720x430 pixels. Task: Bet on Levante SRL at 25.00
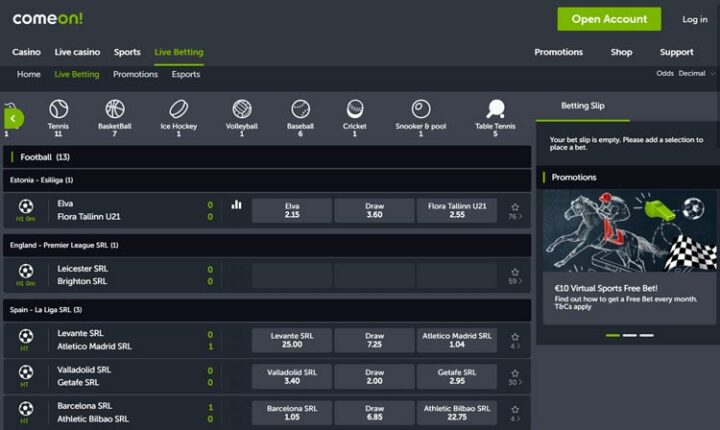click(x=292, y=340)
